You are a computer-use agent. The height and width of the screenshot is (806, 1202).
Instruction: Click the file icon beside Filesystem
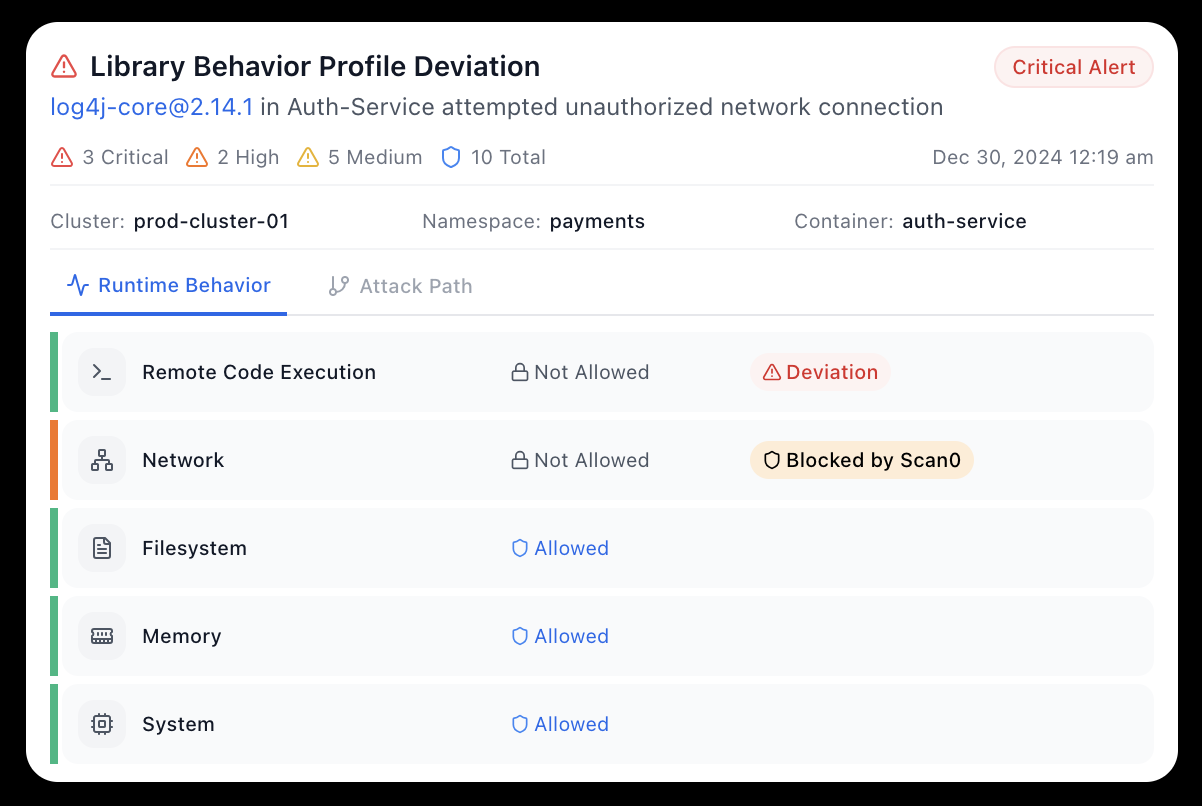coord(101,547)
